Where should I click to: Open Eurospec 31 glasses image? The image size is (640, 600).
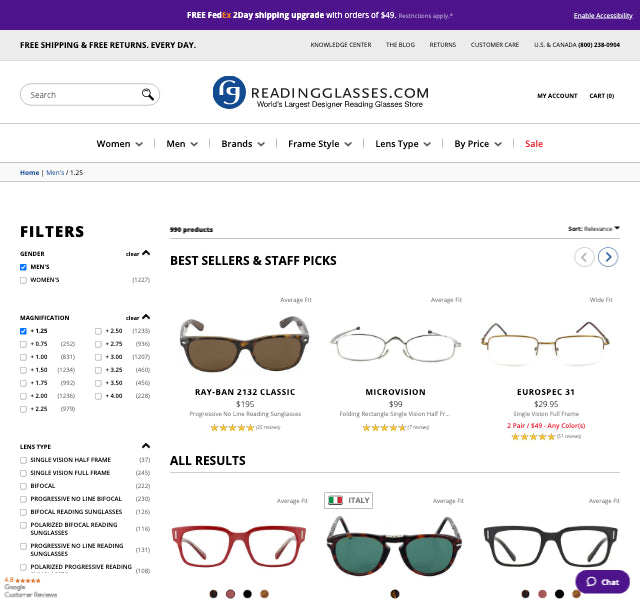point(545,342)
